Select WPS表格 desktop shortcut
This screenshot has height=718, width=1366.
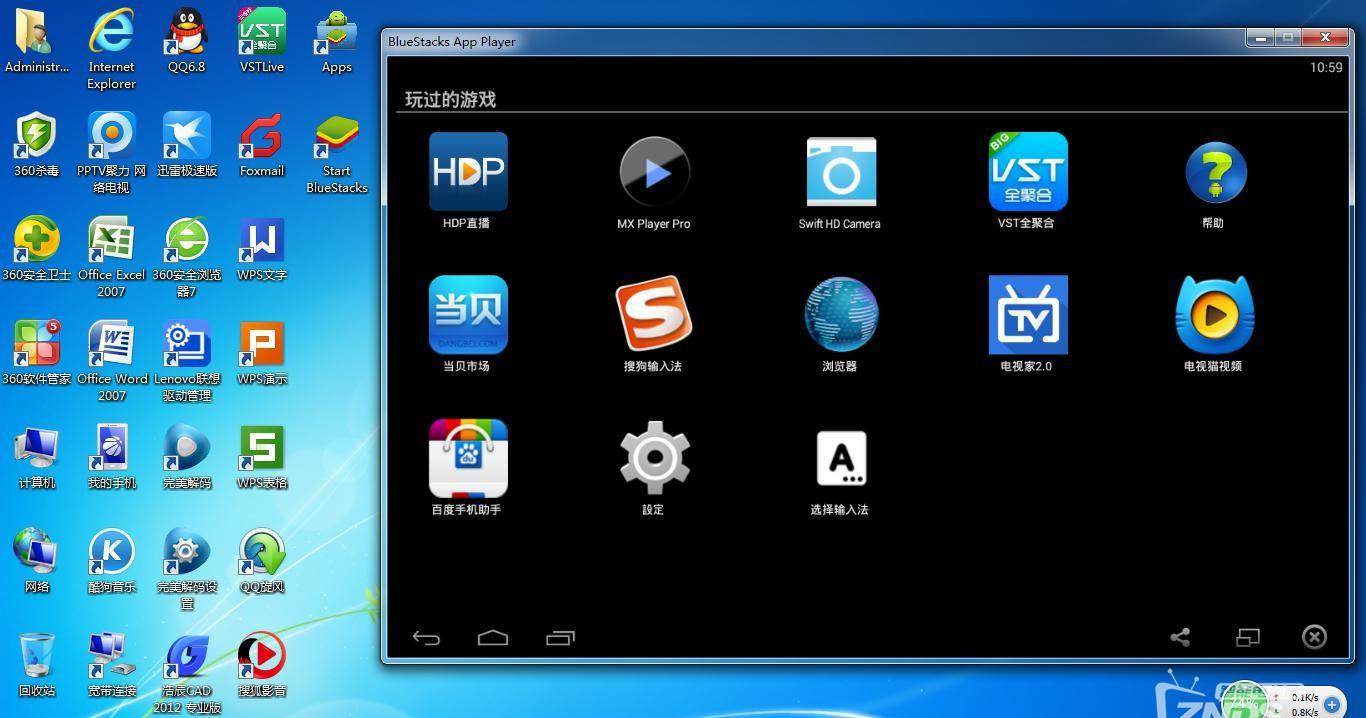click(262, 456)
